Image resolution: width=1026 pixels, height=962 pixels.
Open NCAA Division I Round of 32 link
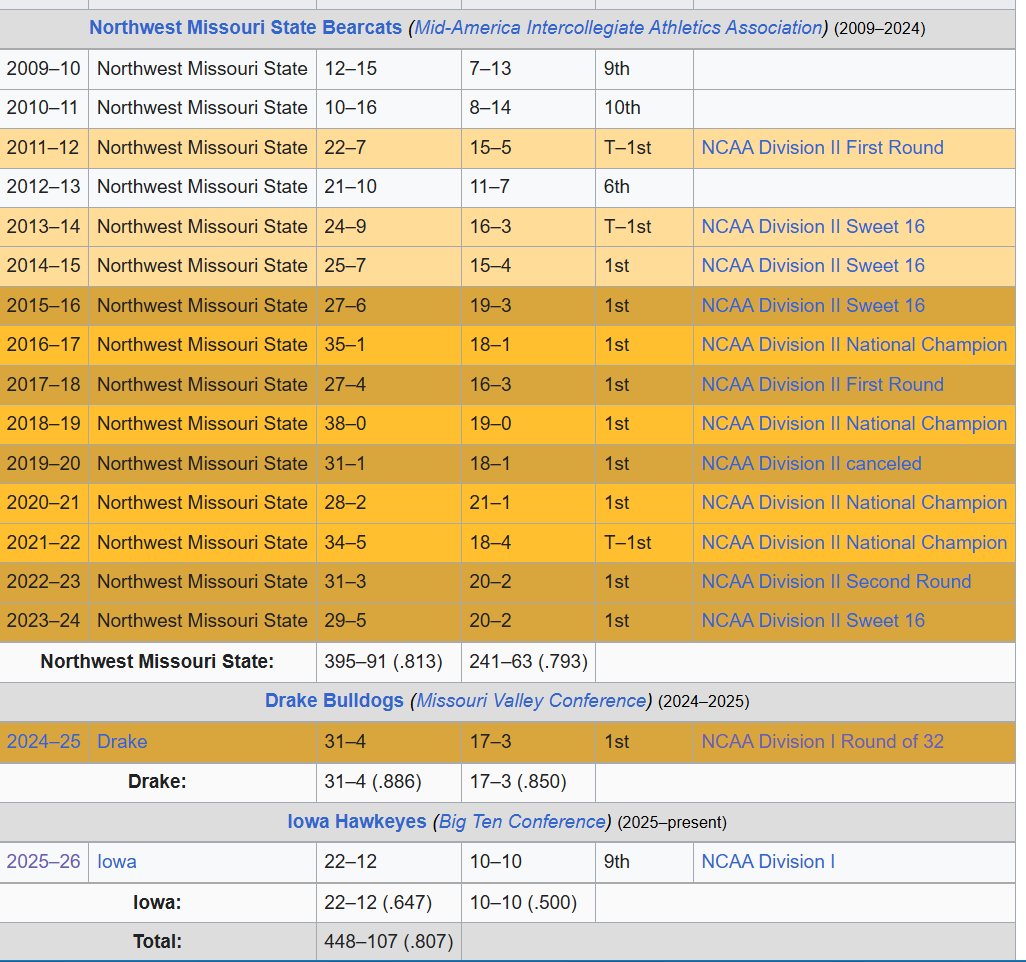823,741
